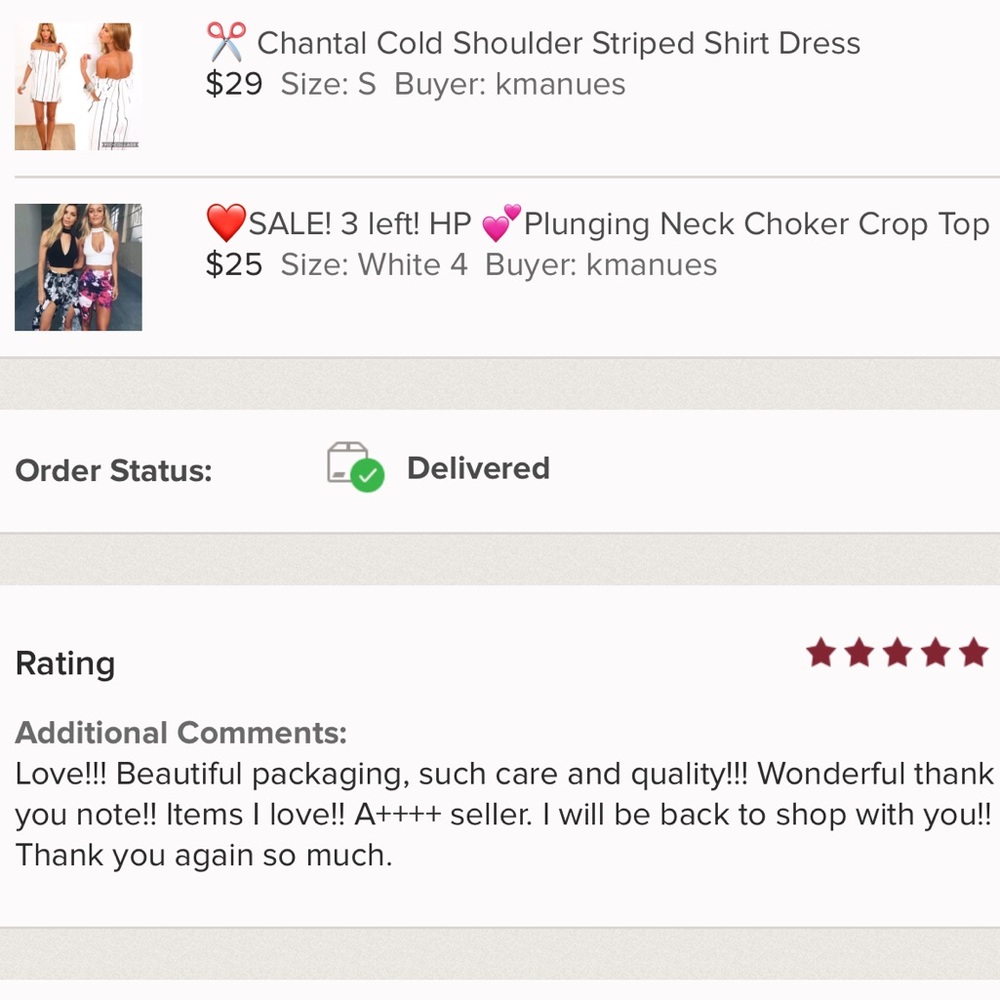Click the Order Status label

pyautogui.click(x=113, y=471)
